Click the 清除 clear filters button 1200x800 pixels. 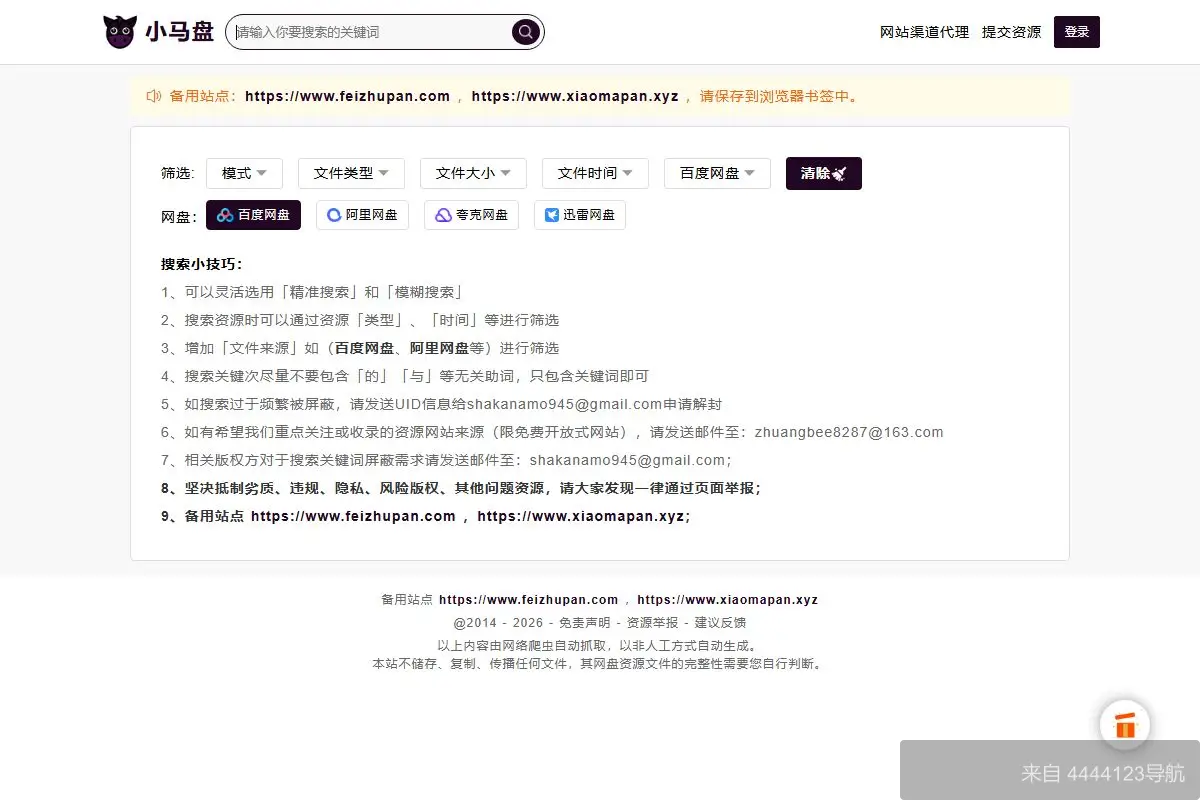(x=823, y=173)
